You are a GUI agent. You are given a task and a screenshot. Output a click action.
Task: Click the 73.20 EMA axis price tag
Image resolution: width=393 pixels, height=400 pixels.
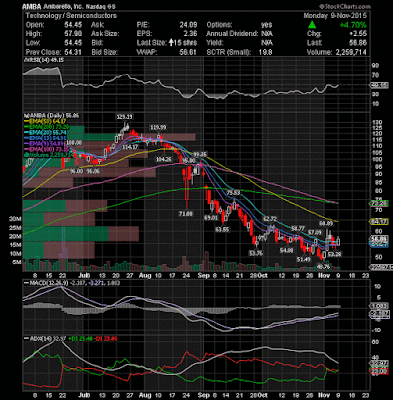(x=379, y=204)
